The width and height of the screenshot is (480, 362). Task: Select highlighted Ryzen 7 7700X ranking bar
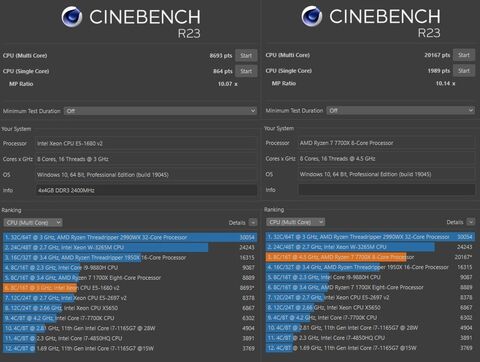point(370,257)
